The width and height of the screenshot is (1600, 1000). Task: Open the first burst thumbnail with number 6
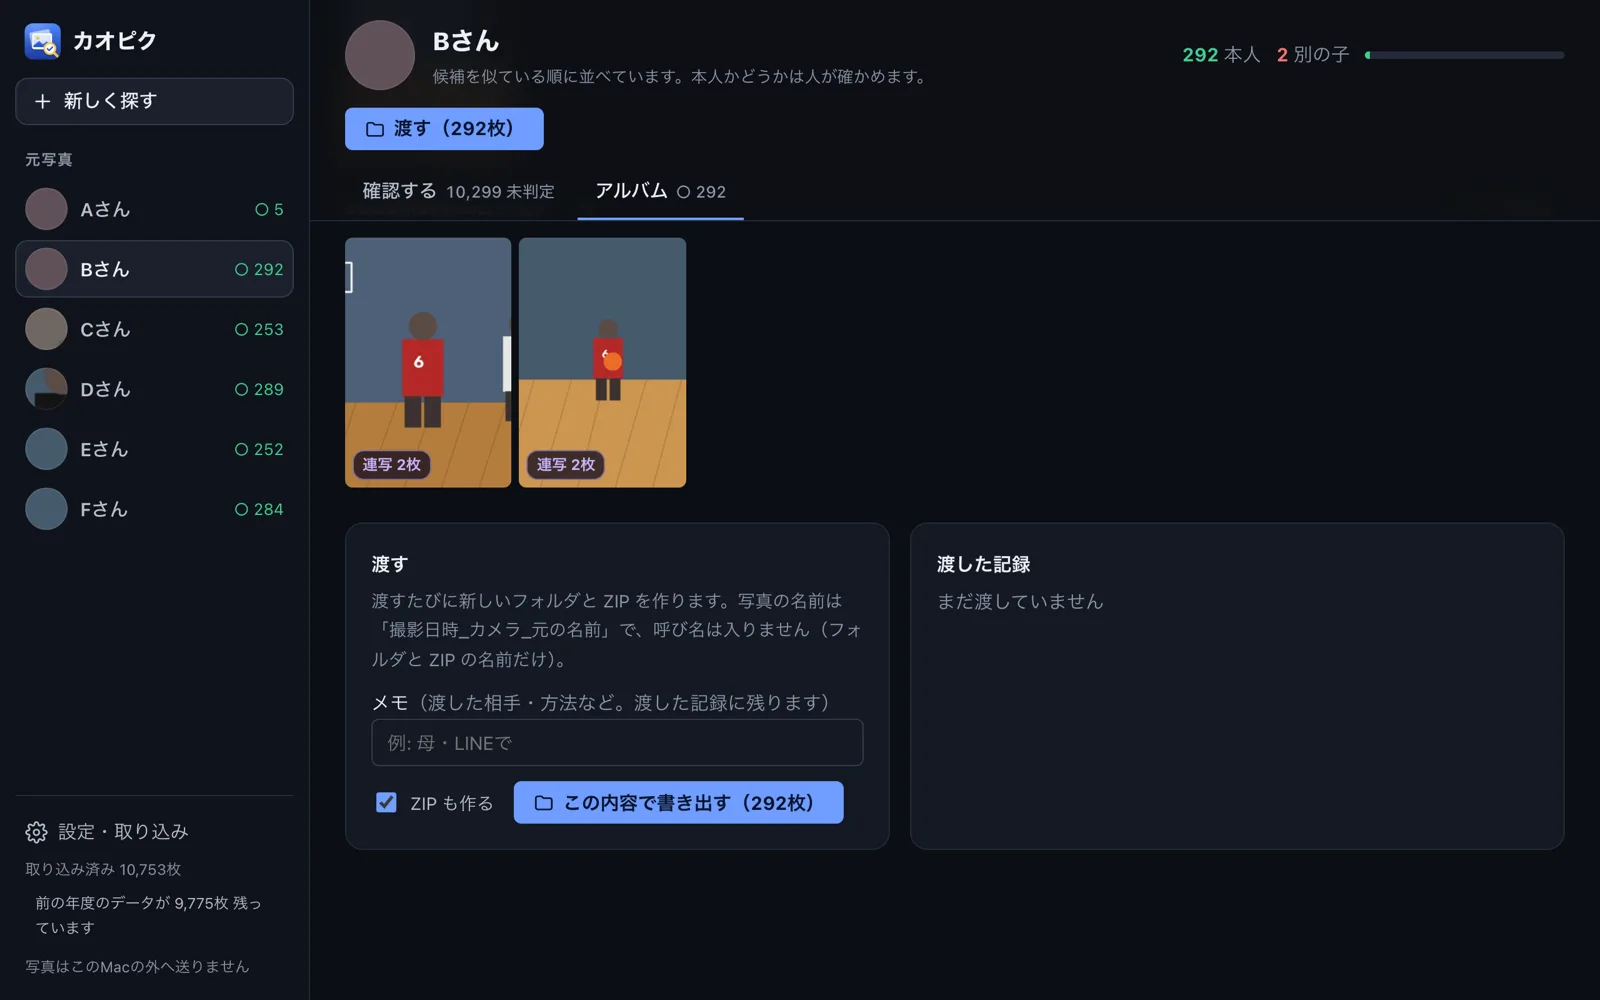point(428,362)
